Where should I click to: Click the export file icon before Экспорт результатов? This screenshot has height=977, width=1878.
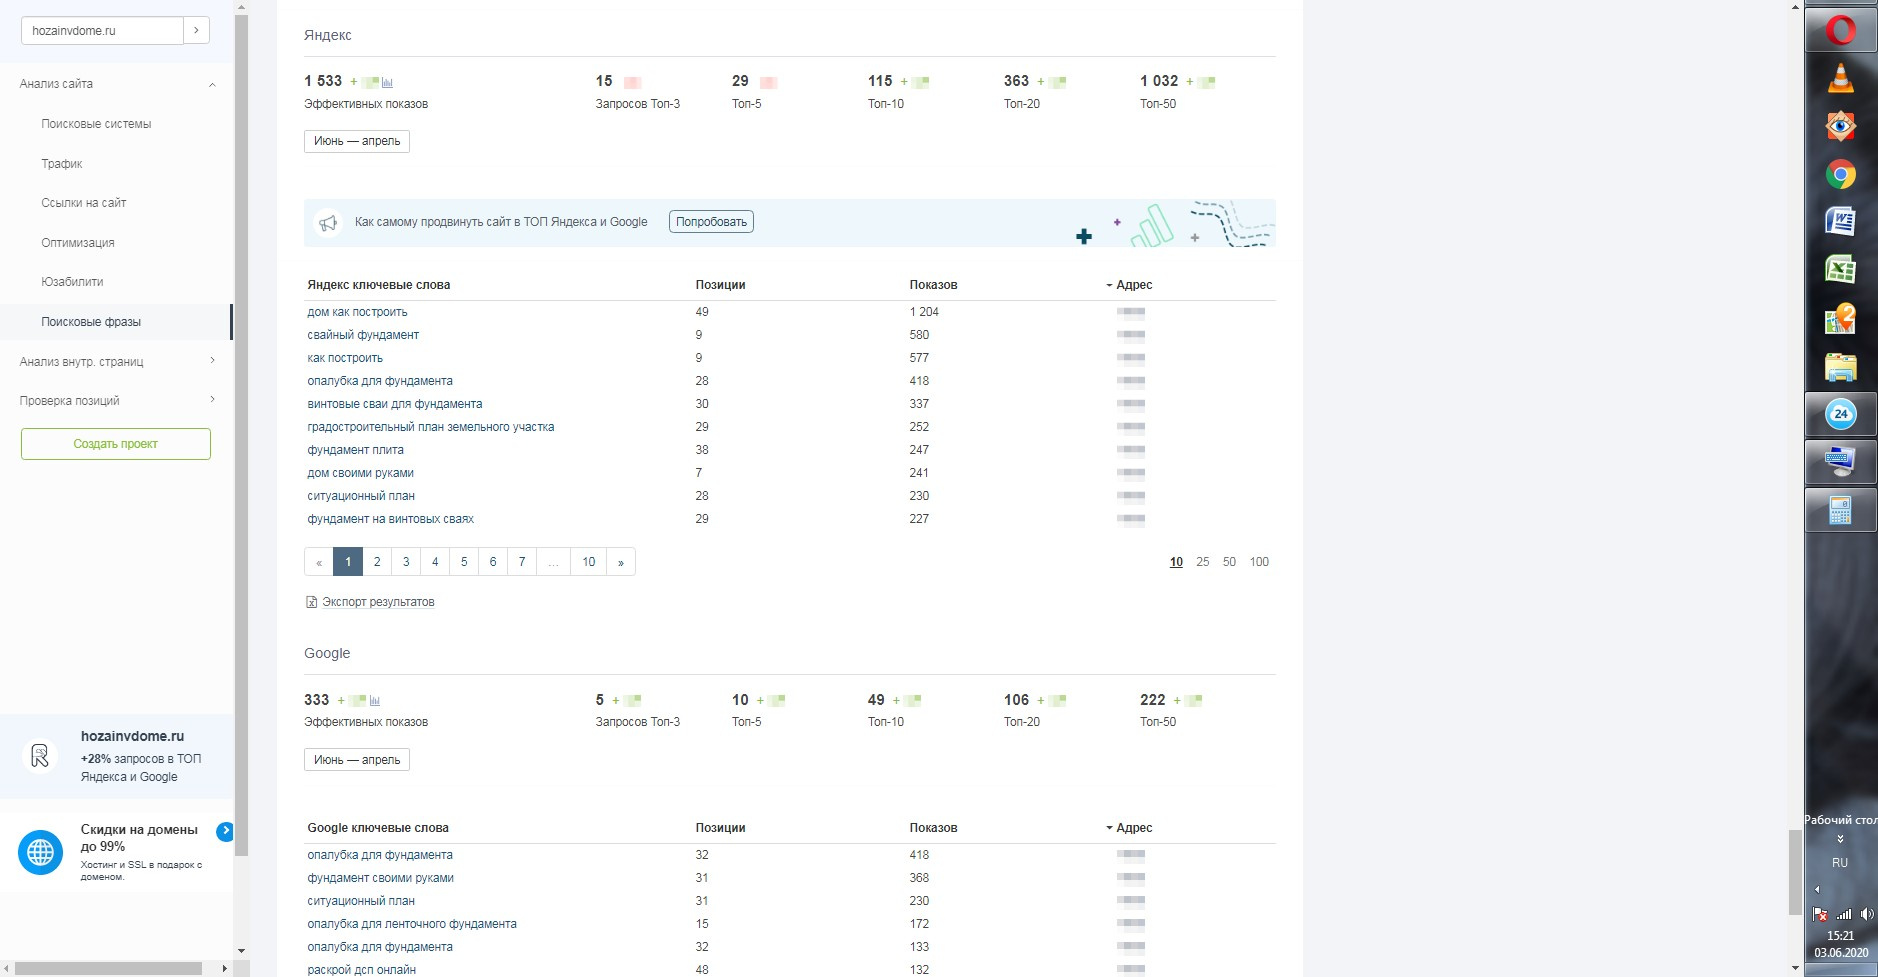pyautogui.click(x=311, y=602)
